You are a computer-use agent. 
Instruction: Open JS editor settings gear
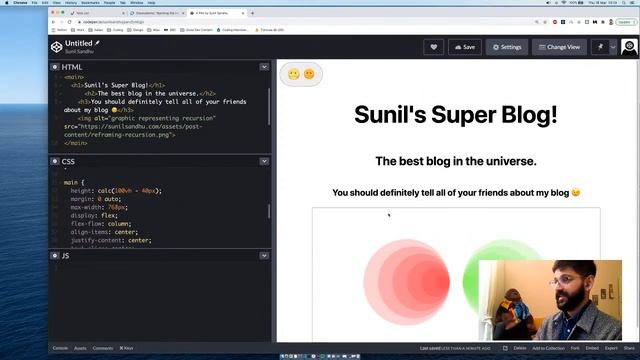tap(55, 256)
